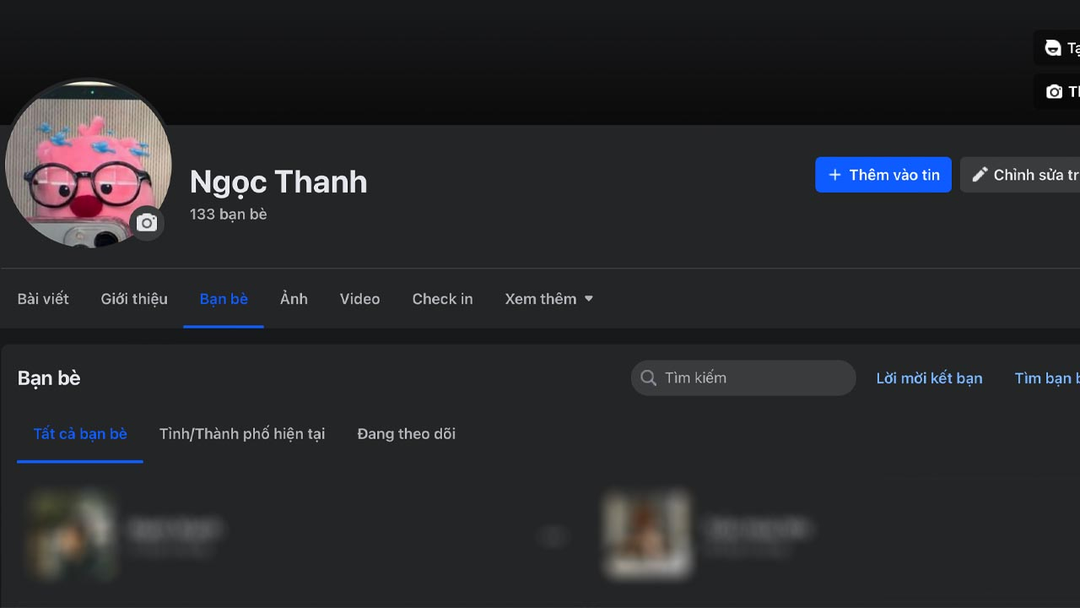1080x608 pixels.
Task: Click the camera icon on the profile picture
Action: tap(147, 223)
